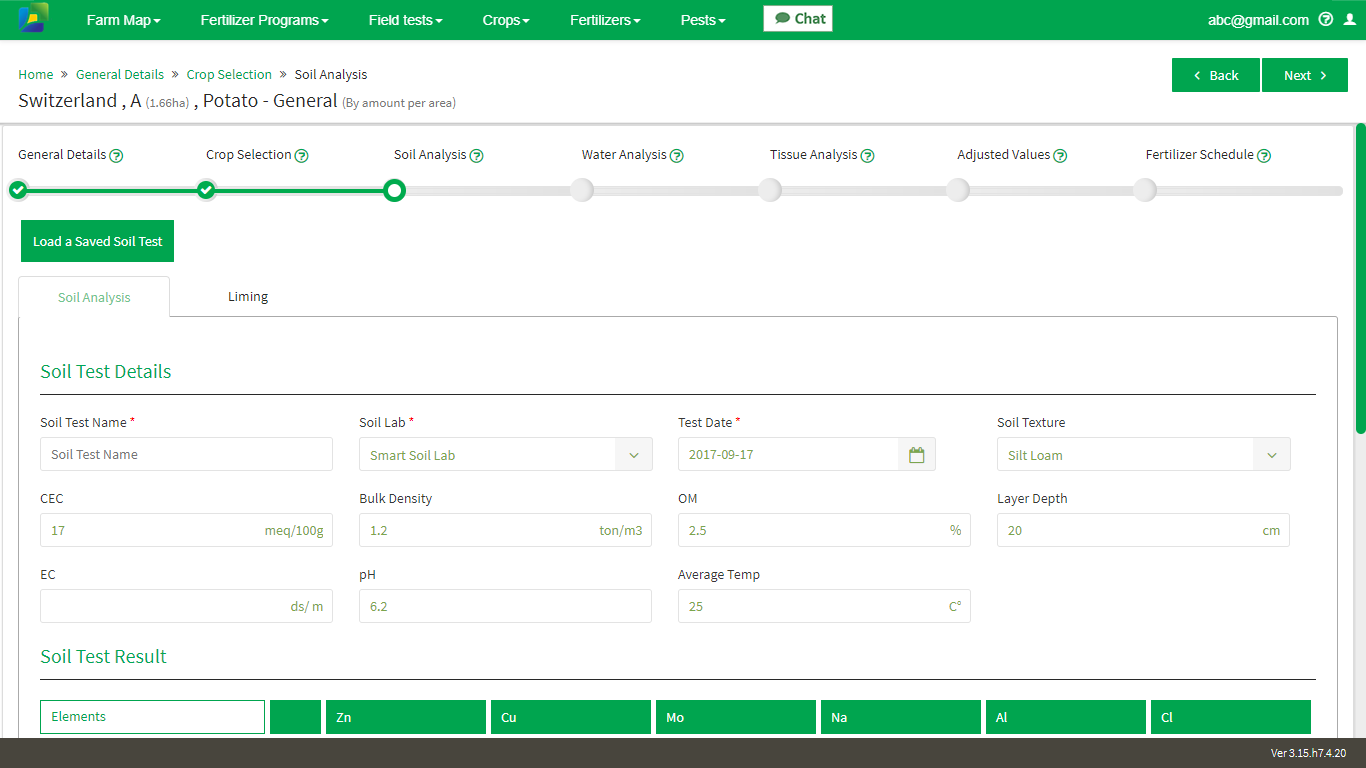Viewport: 1366px width, 768px height.
Task: Open the Fertilizer Programs menu
Action: (x=264, y=20)
